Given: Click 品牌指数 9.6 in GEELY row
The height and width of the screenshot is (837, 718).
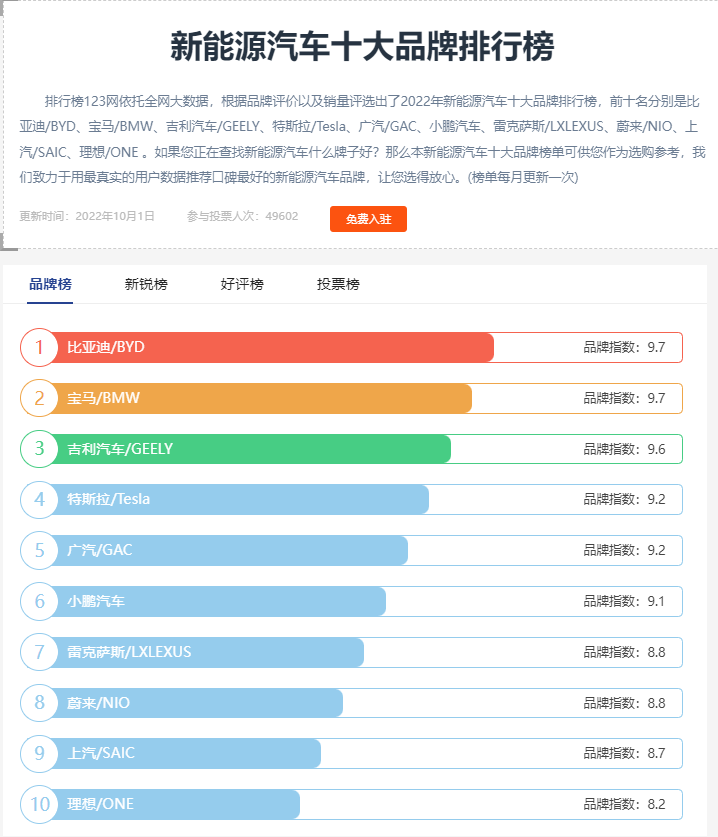Looking at the screenshot, I should (x=624, y=448).
